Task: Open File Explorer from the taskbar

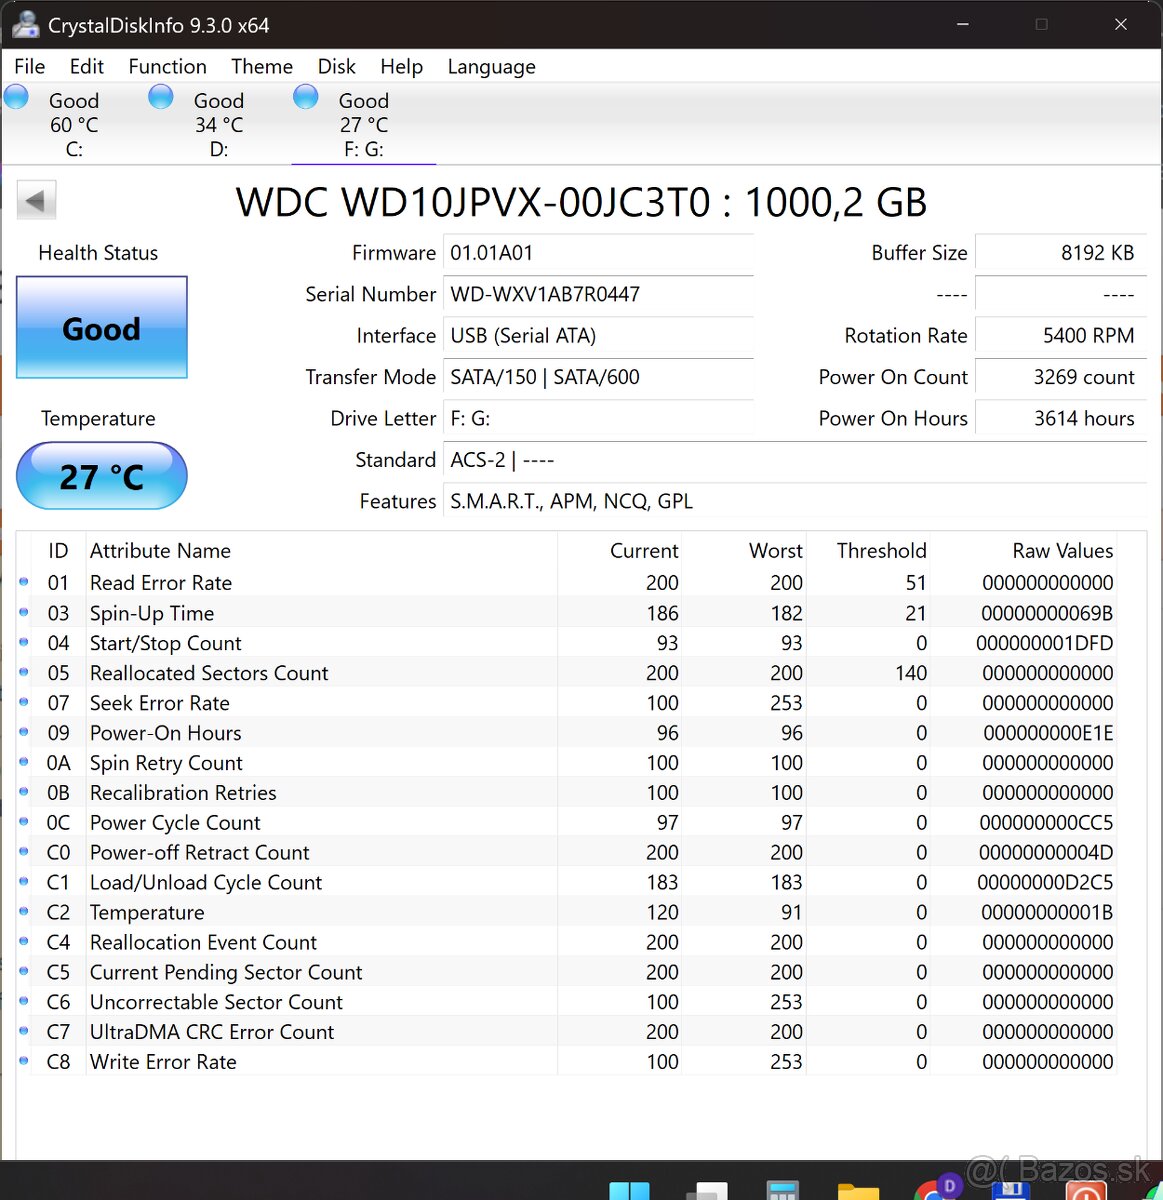Action: [x=858, y=1191]
